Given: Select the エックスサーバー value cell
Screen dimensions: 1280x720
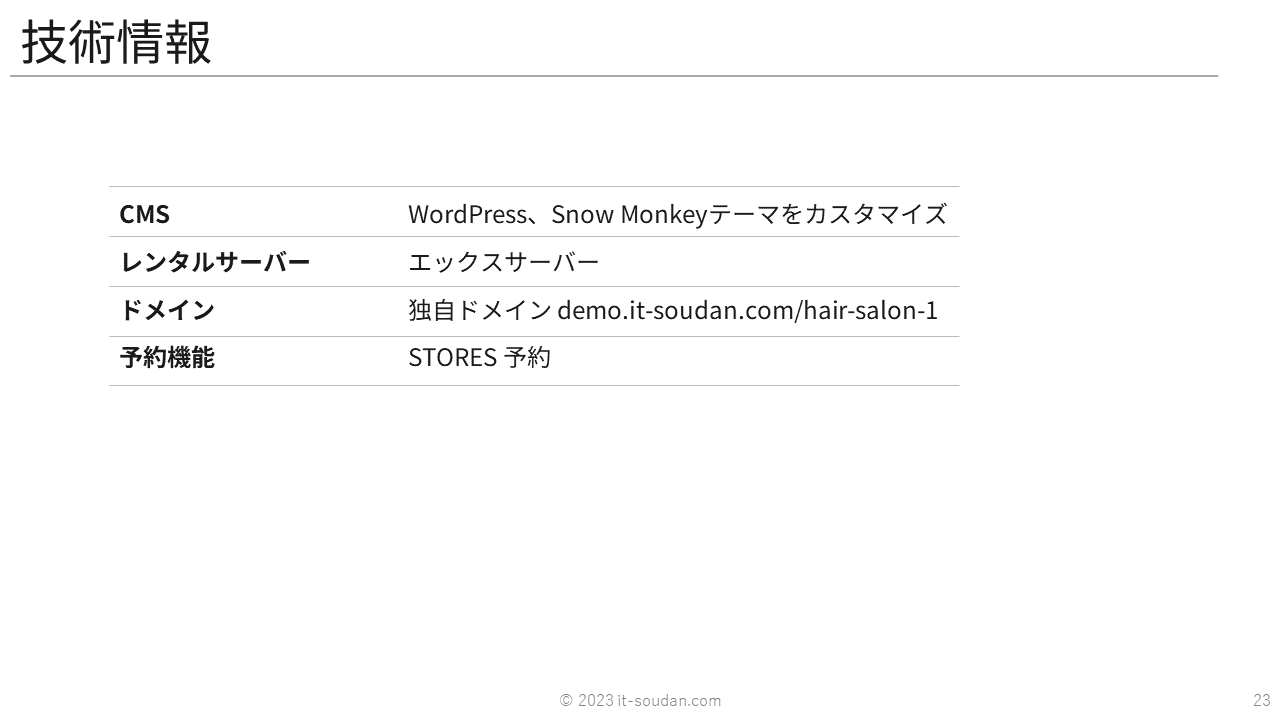Looking at the screenshot, I should (x=503, y=262).
